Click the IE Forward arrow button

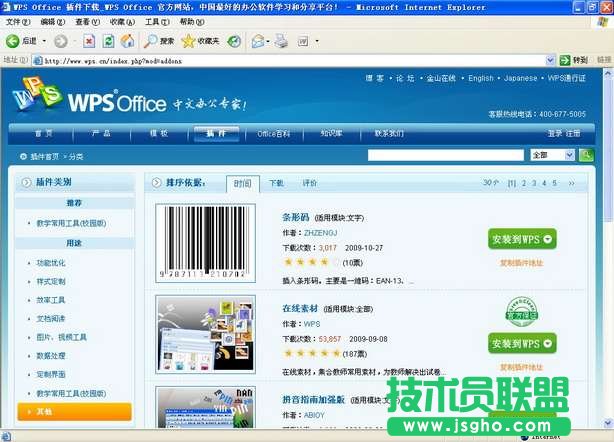[x=60, y=41]
